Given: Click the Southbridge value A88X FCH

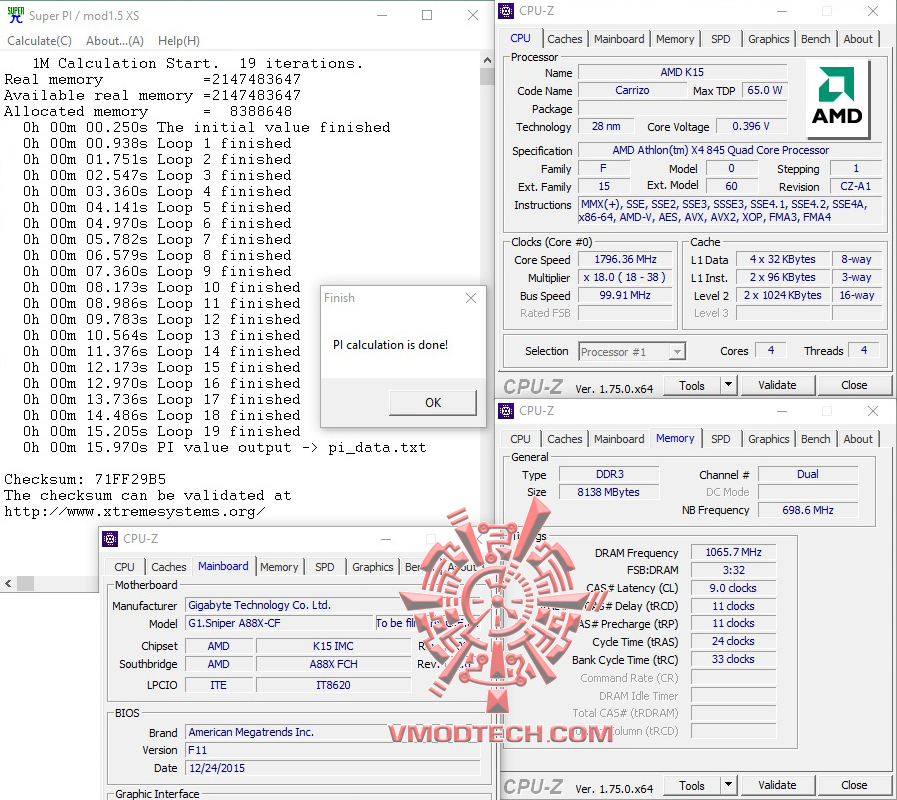Looking at the screenshot, I should point(334,664).
